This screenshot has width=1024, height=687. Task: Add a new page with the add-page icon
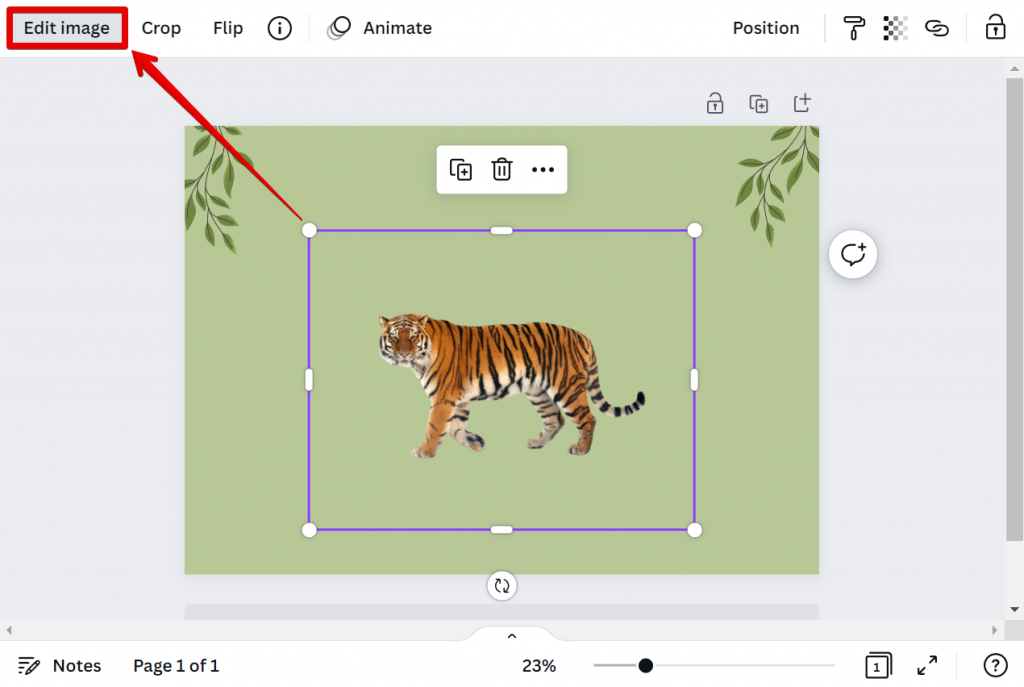[801, 102]
